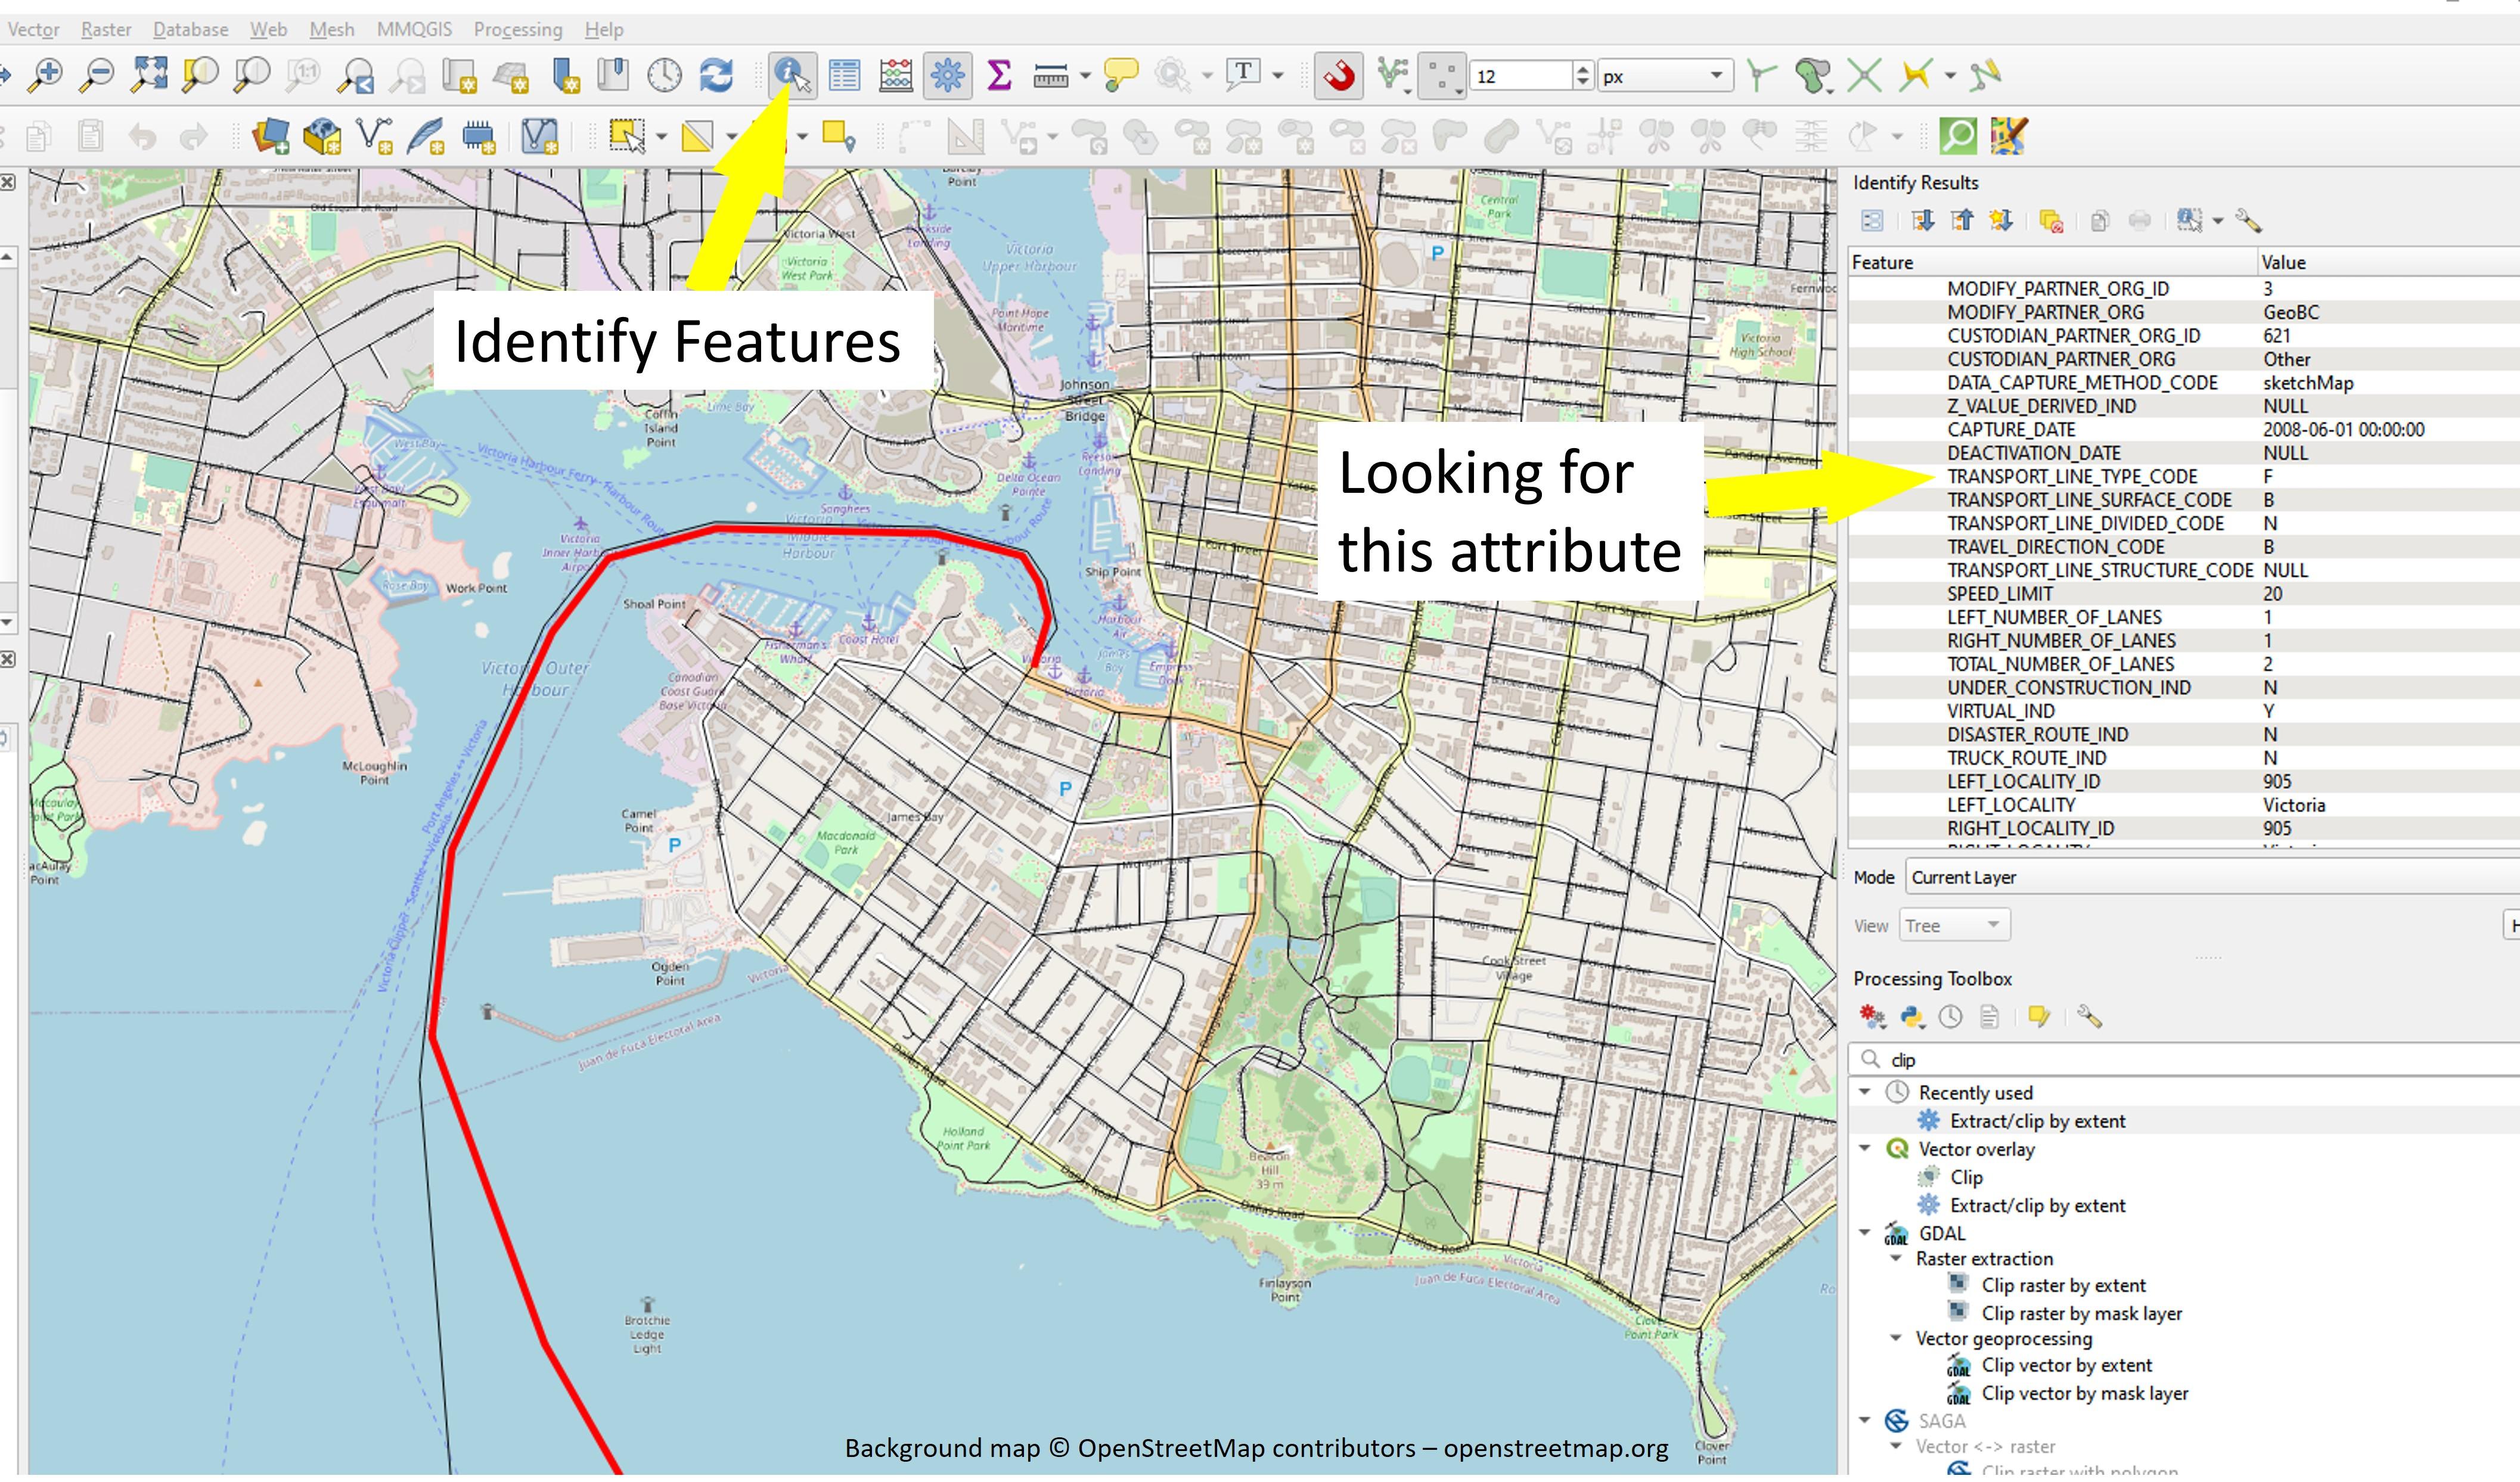Click the Refresh map icon
Image resolution: width=2520 pixels, height=1482 pixels.
tap(716, 75)
